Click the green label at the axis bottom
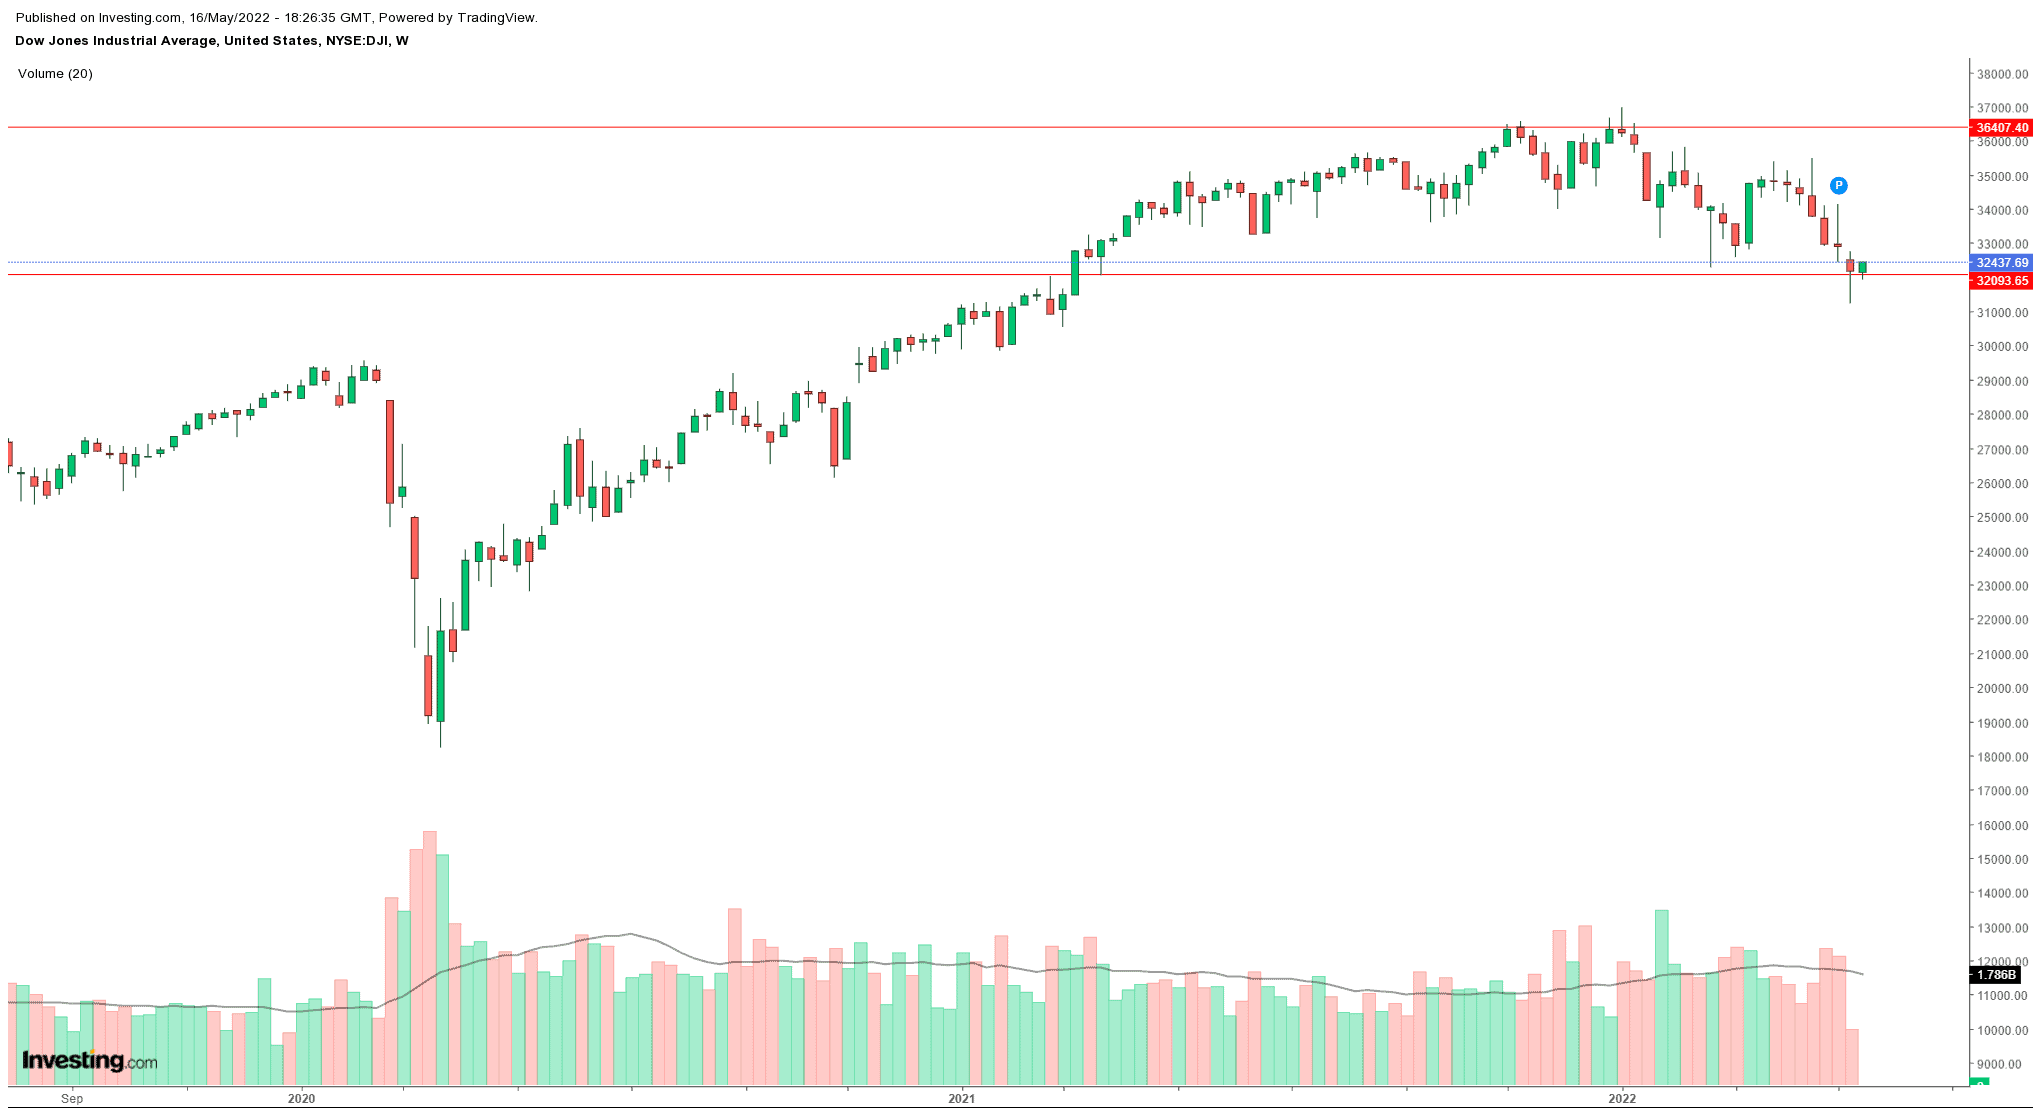This screenshot has width=2040, height=1113. (x=1979, y=1083)
